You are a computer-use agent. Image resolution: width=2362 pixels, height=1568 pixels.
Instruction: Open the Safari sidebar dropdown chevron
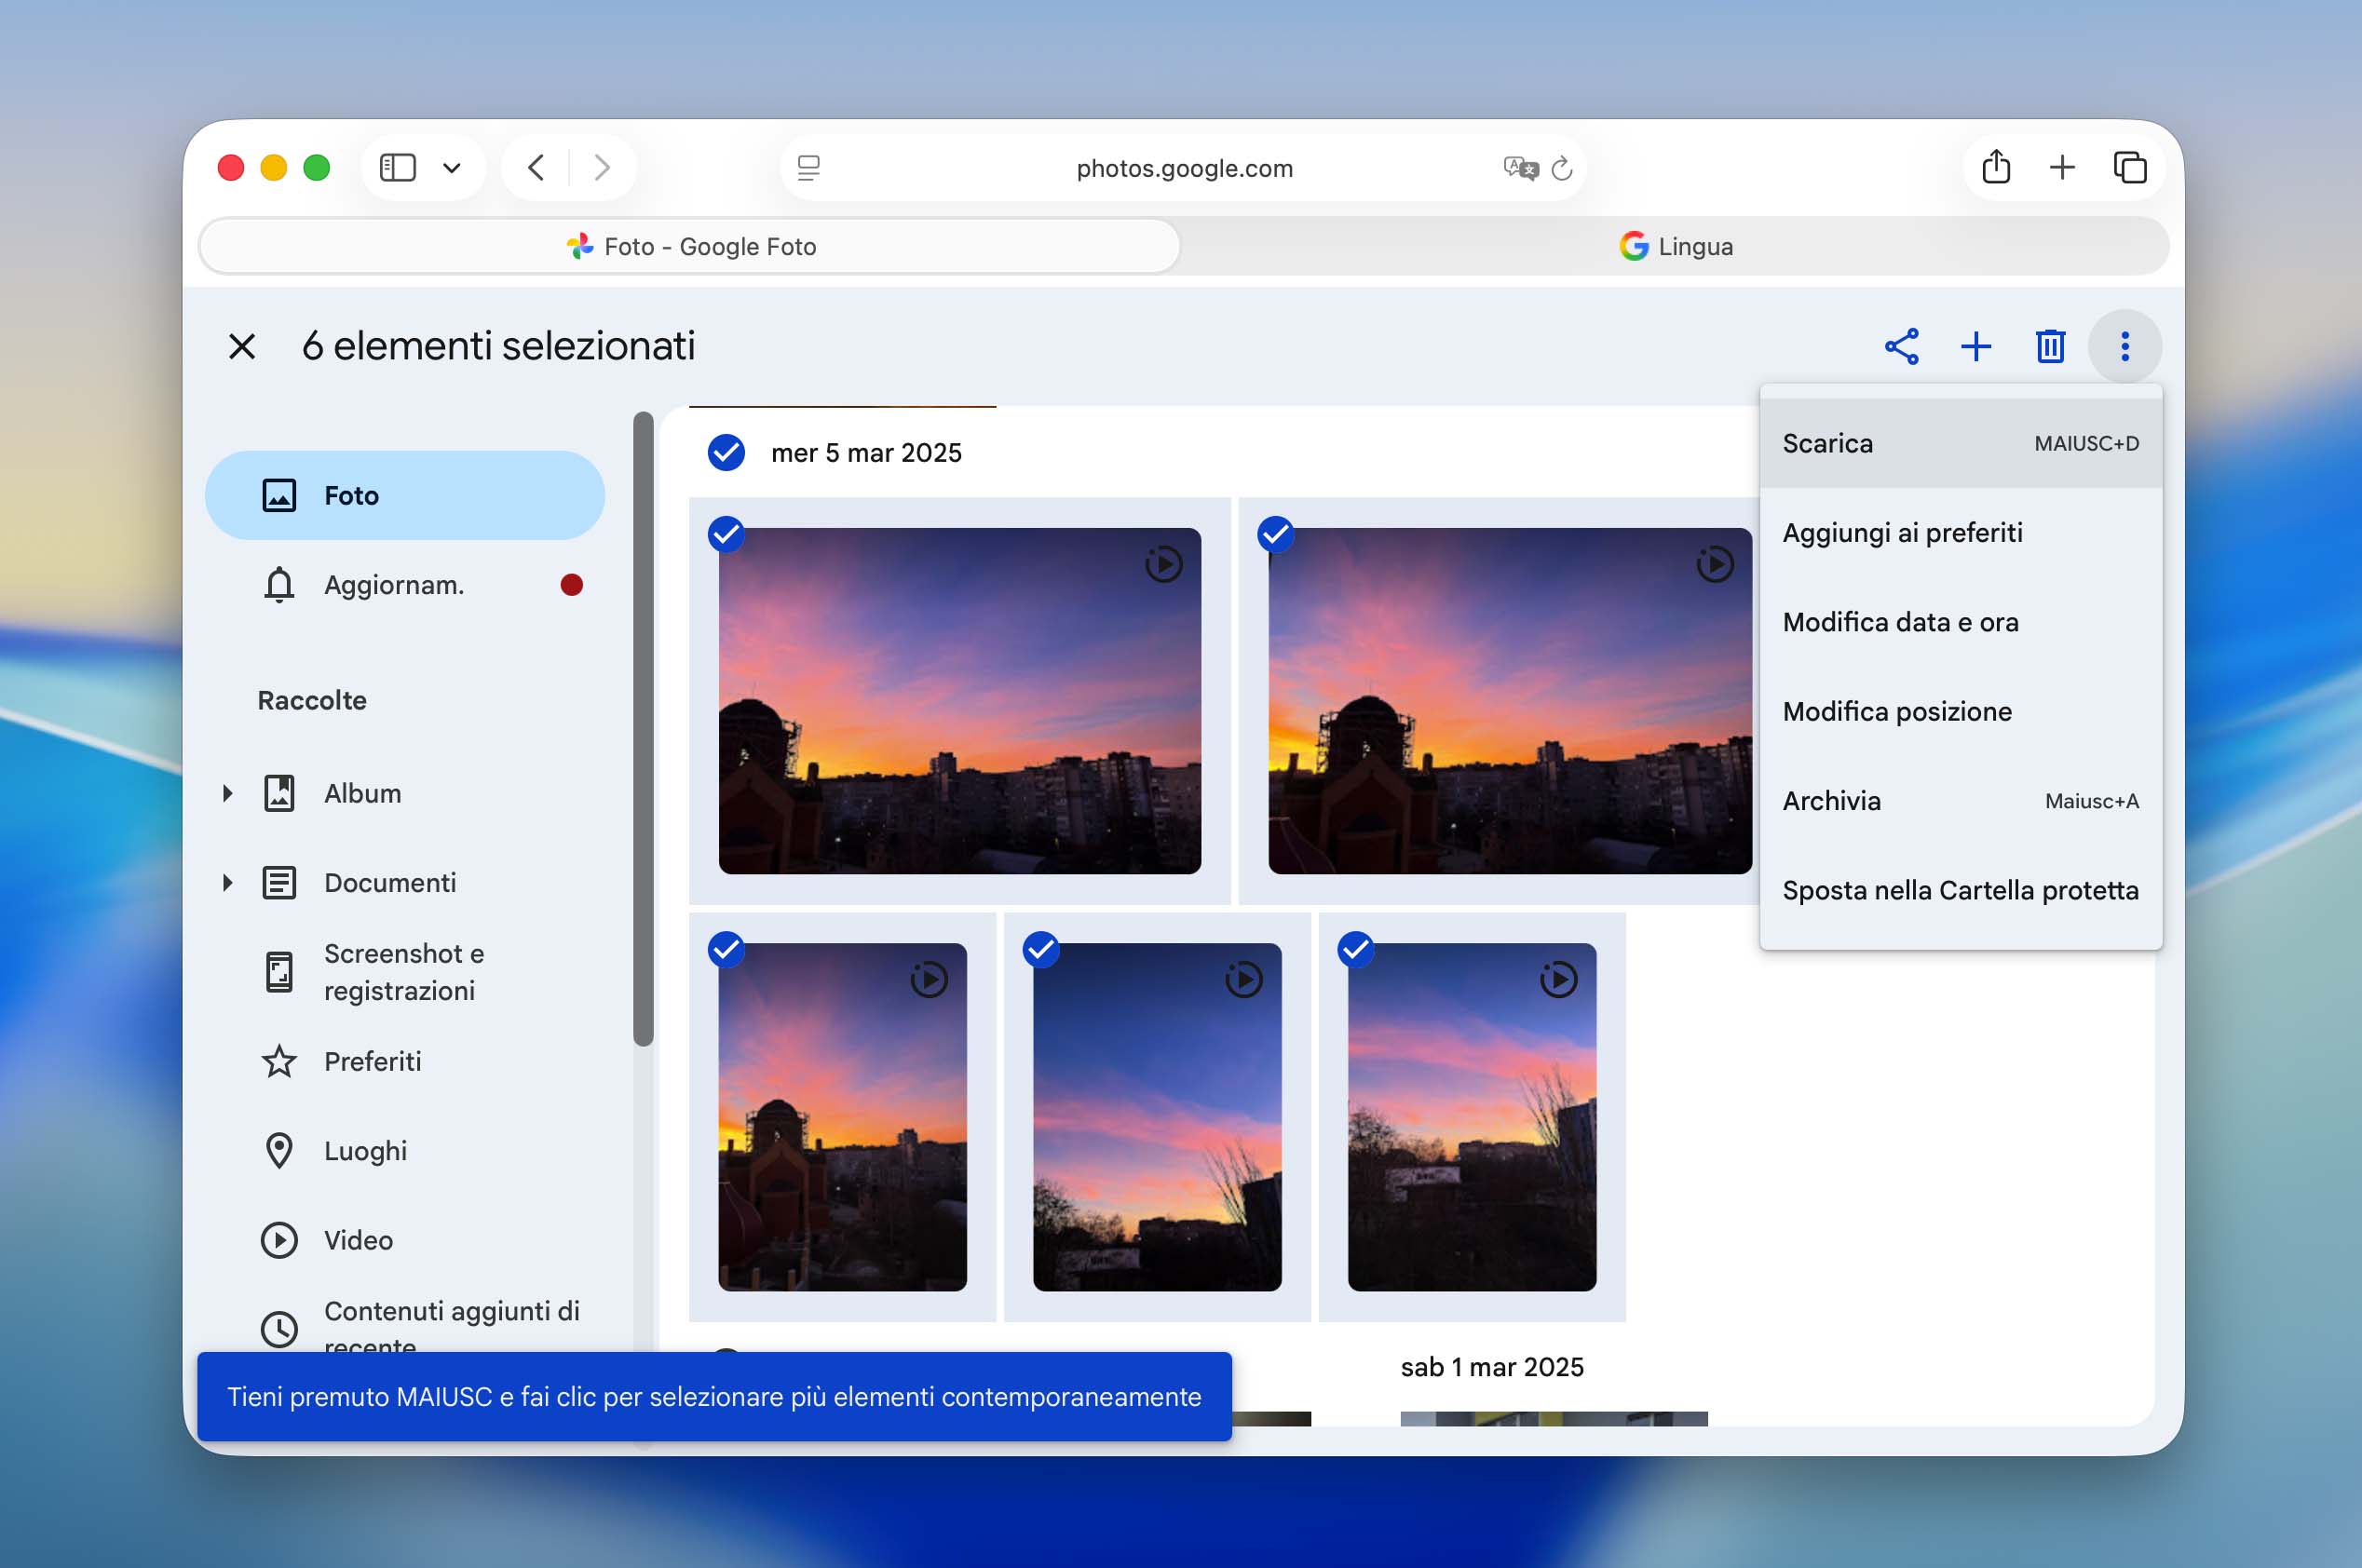pos(452,168)
